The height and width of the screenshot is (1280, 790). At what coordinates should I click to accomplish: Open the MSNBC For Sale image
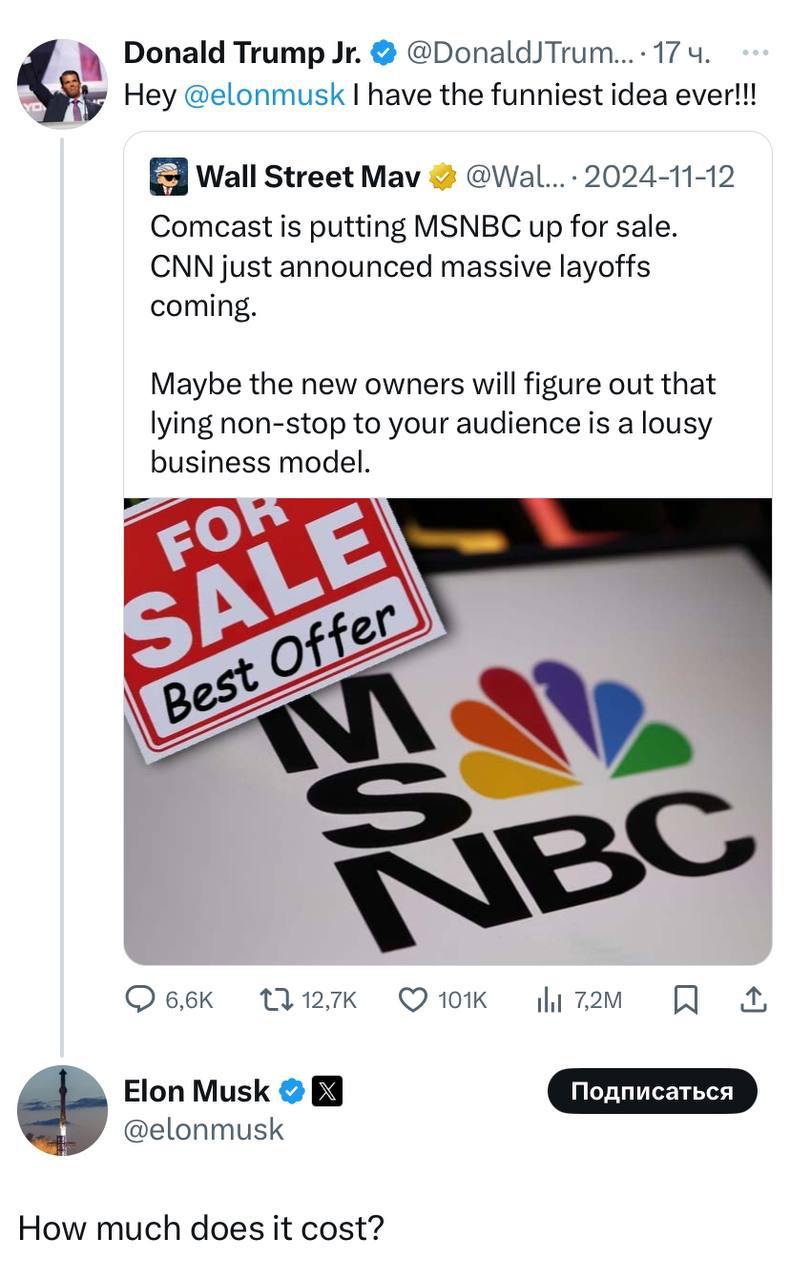click(x=447, y=730)
